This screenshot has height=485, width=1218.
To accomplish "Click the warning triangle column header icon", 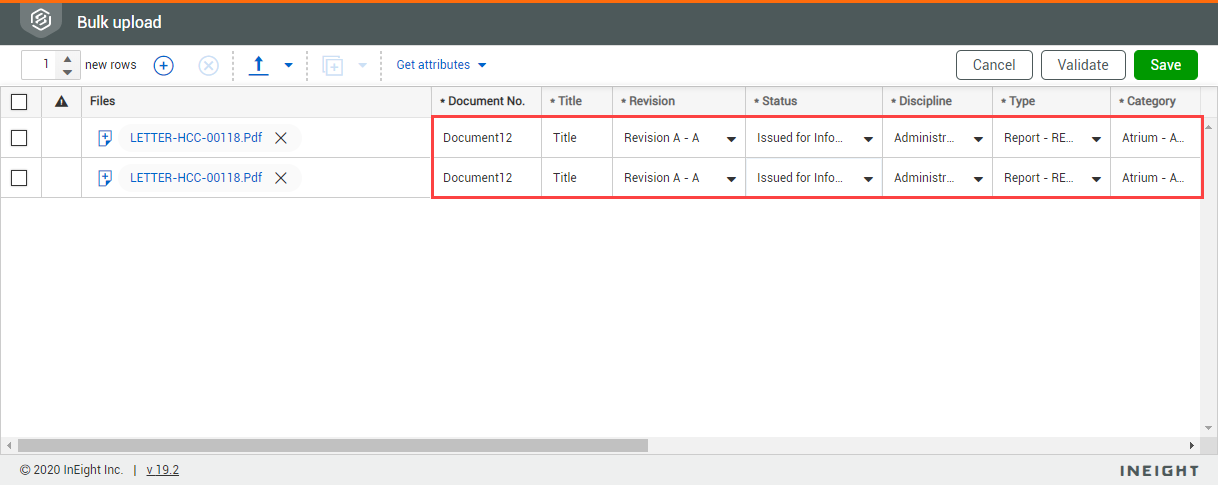I will tap(61, 101).
